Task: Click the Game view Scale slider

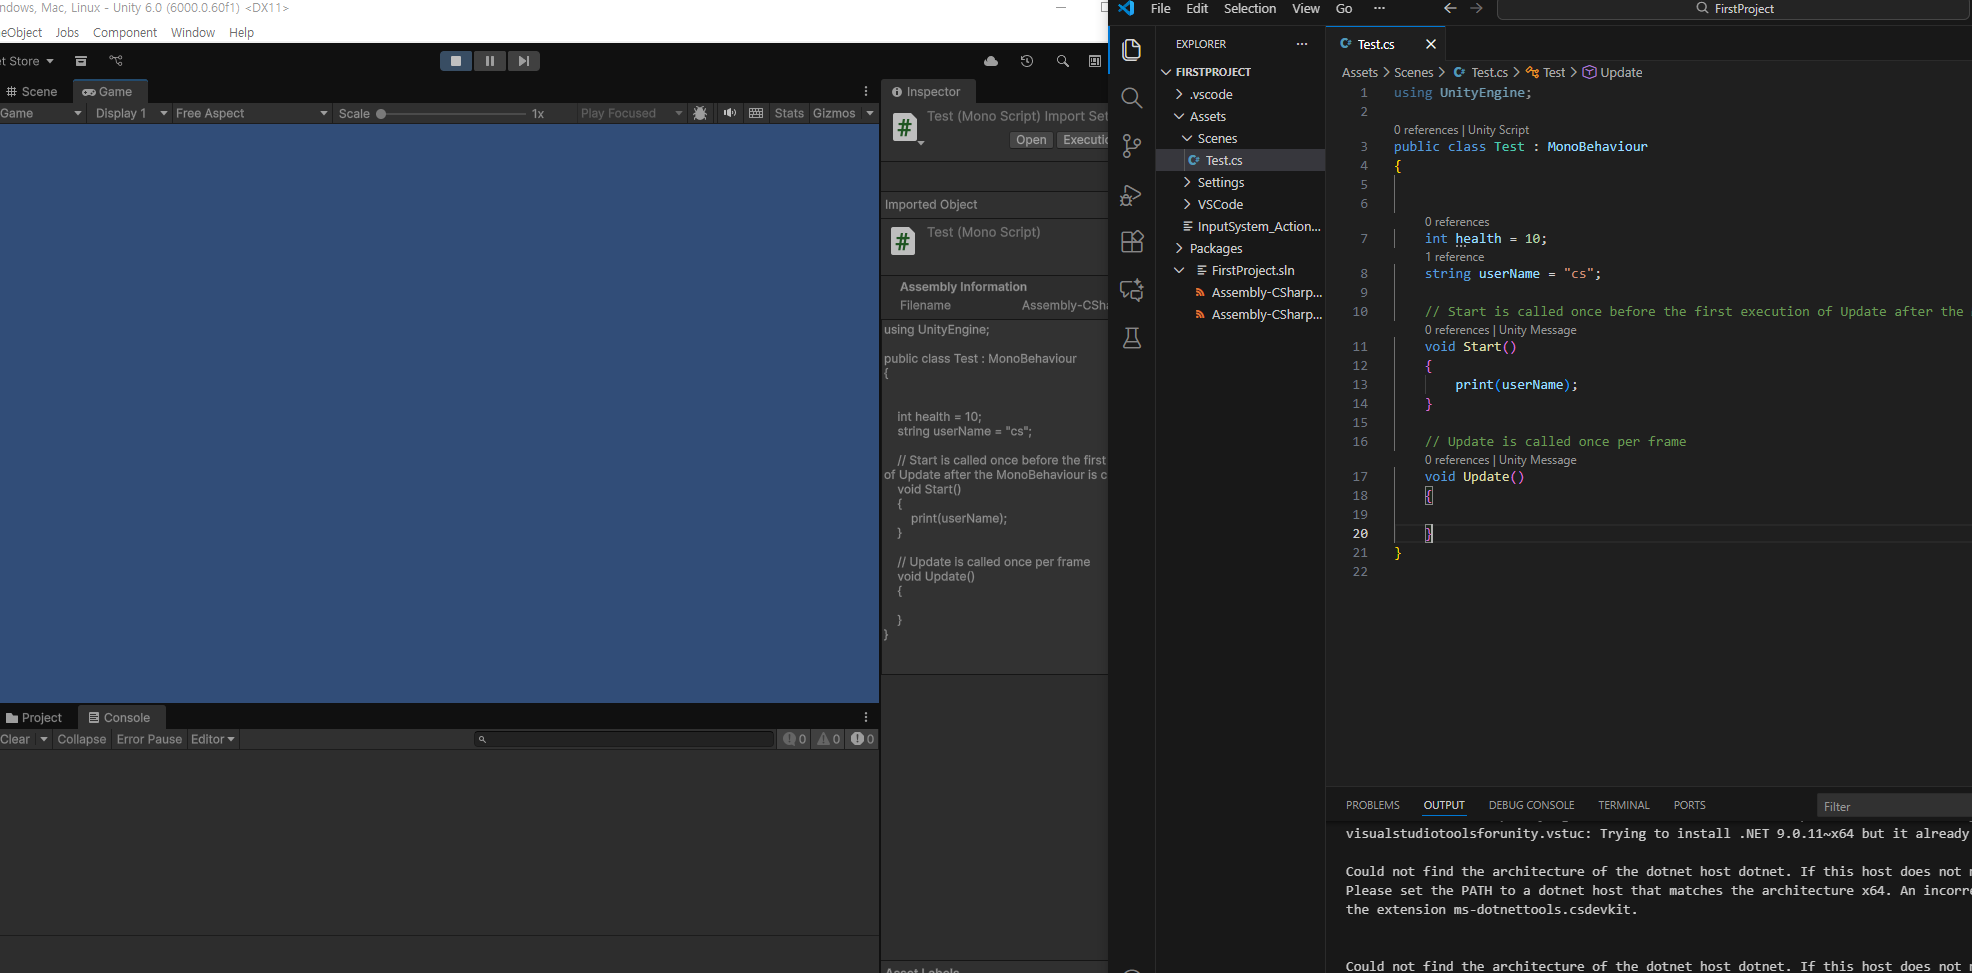Action: click(452, 114)
